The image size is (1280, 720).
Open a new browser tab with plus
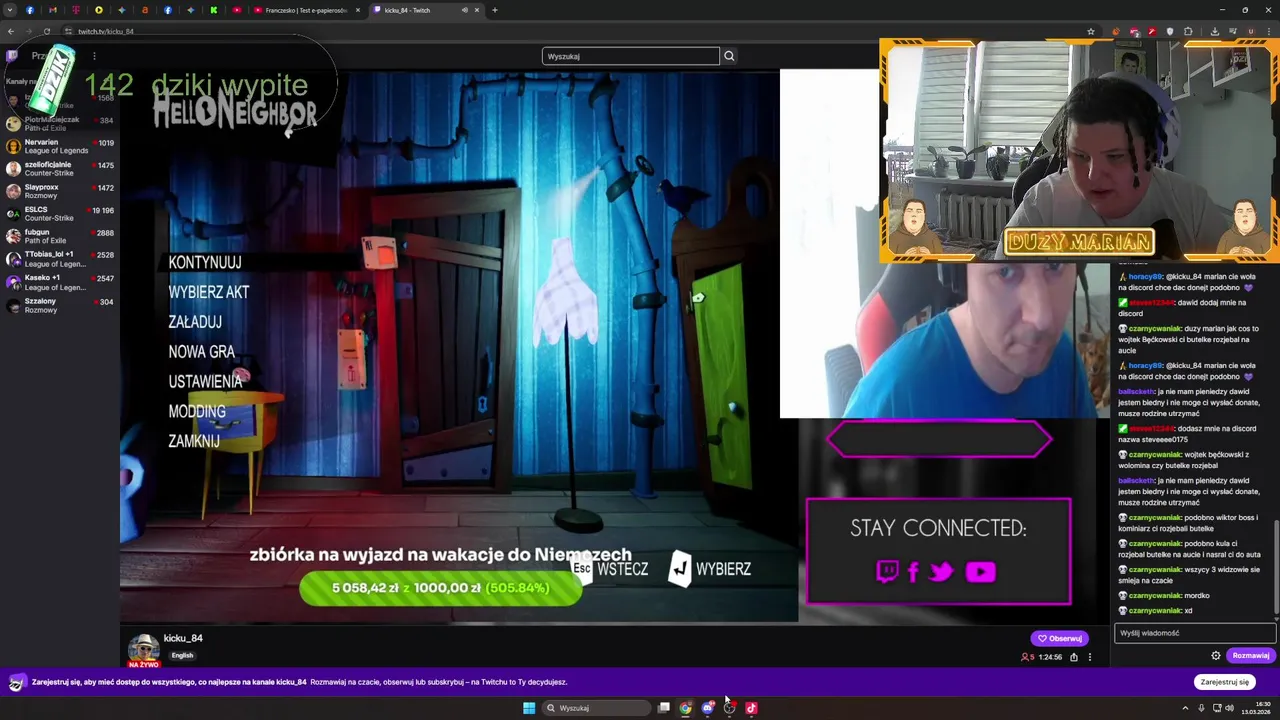pos(495,10)
